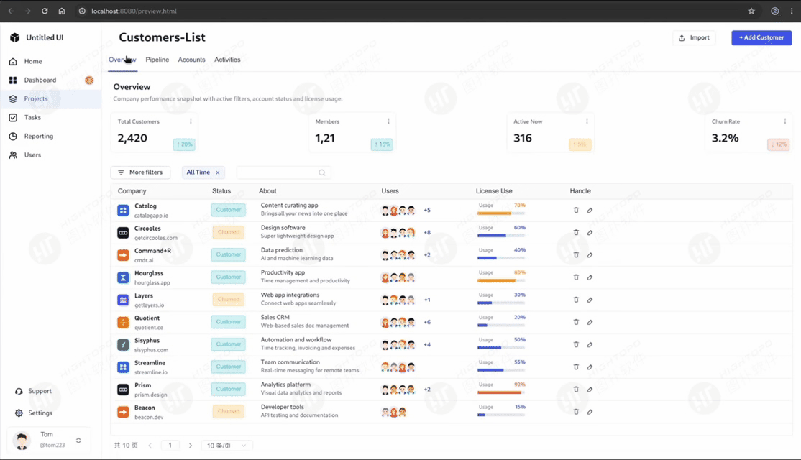Remove the All Time filter tag

click(x=218, y=173)
